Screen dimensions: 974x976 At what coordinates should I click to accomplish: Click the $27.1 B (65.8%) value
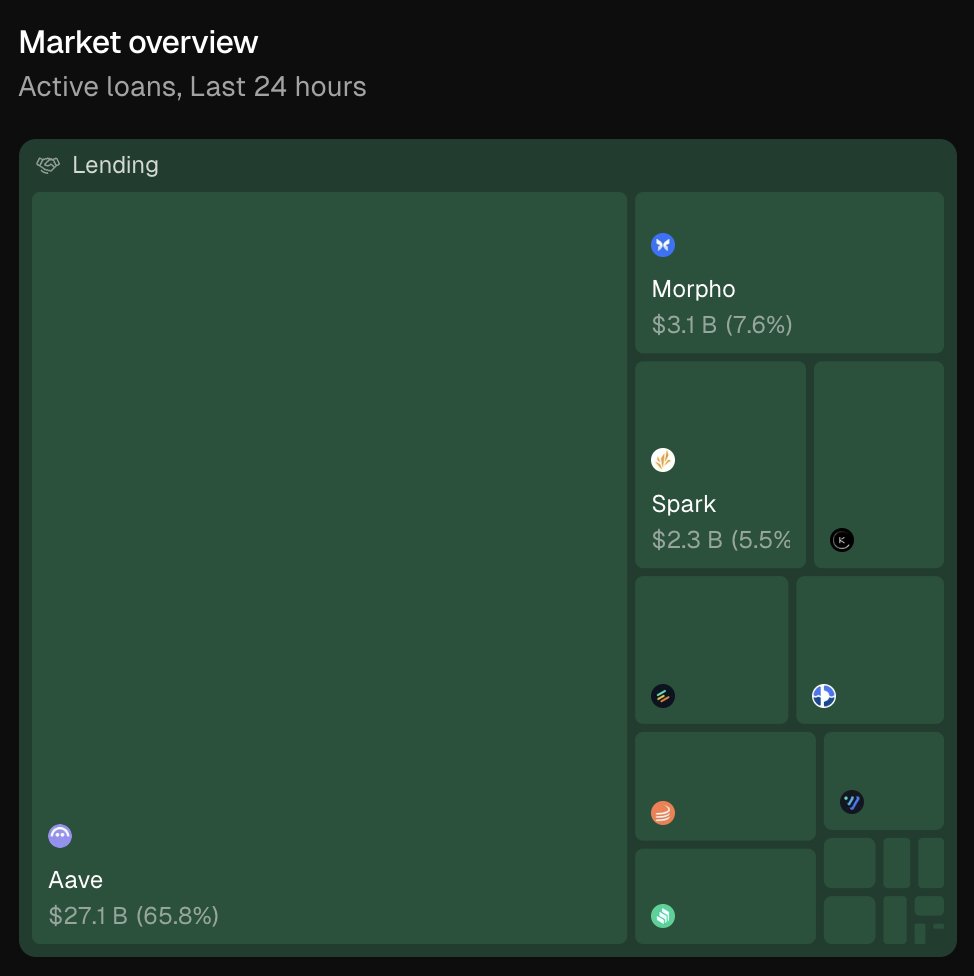tap(133, 916)
